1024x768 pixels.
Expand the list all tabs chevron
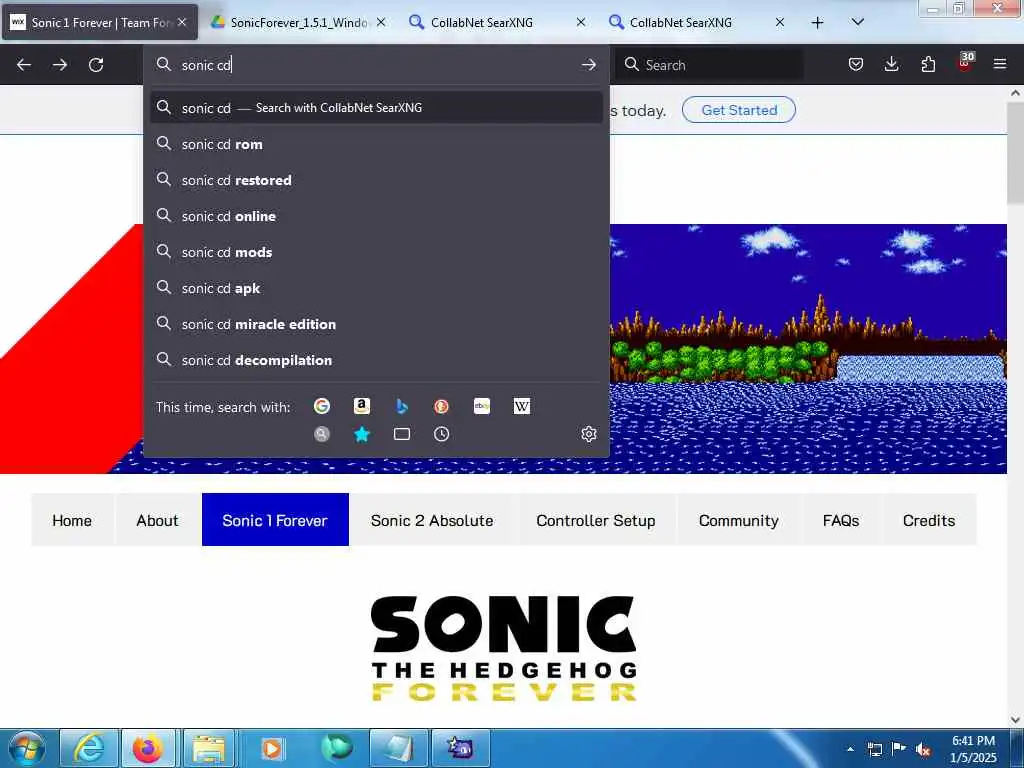pos(858,22)
